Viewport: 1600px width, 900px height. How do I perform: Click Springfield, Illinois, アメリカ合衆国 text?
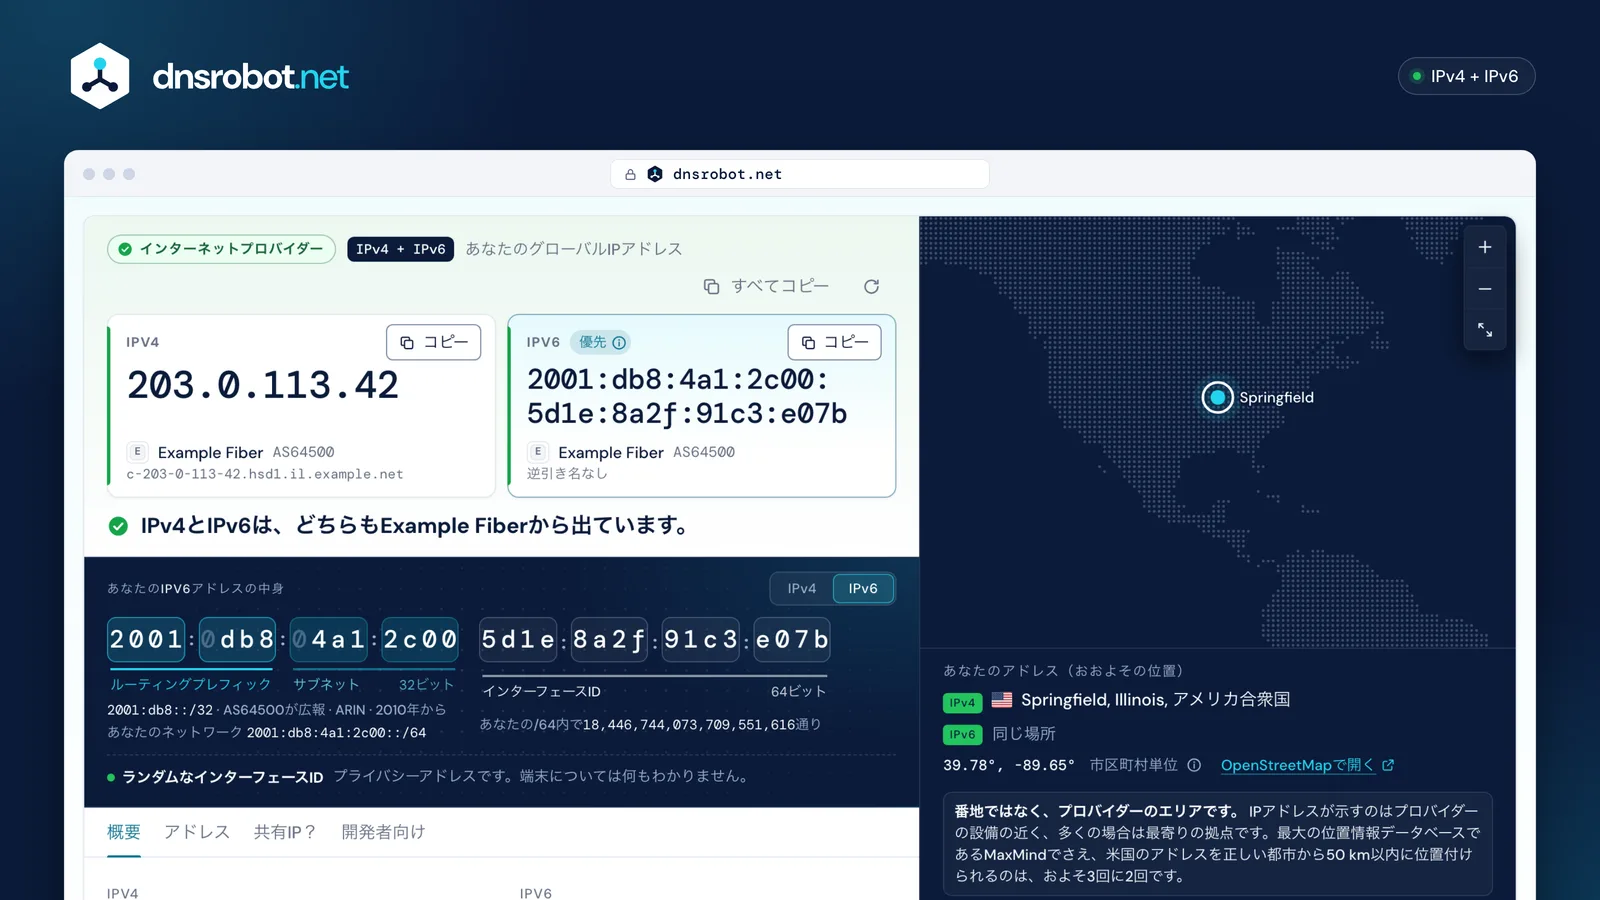(1155, 700)
